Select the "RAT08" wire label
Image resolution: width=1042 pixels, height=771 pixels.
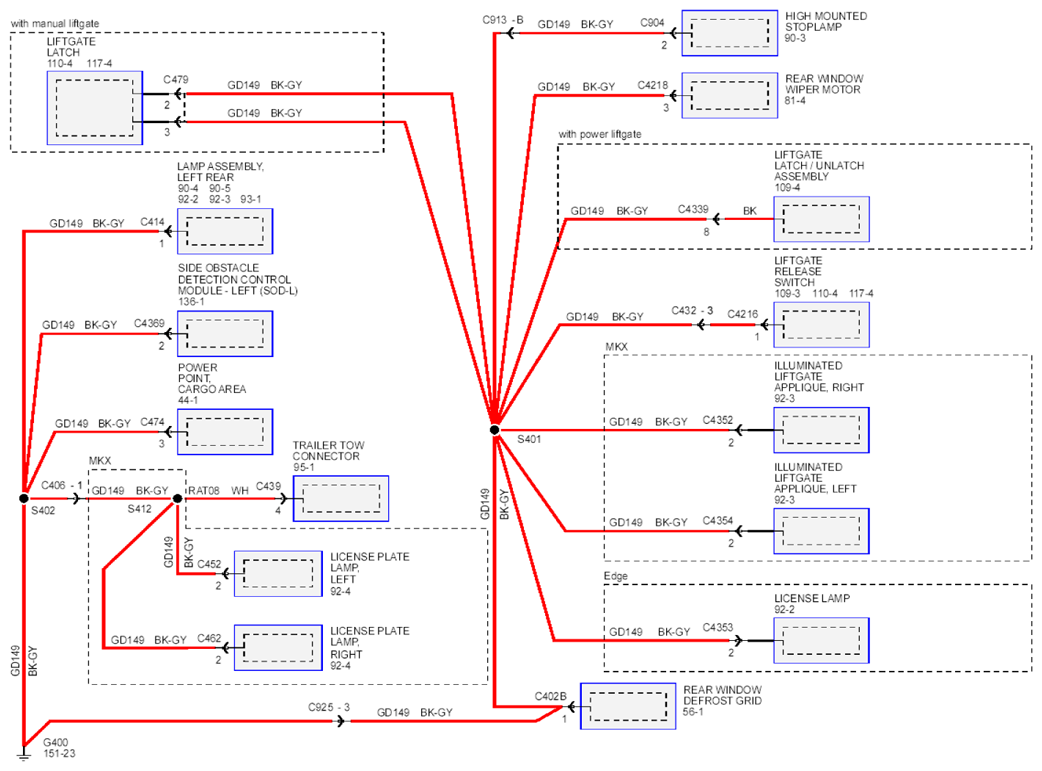pyautogui.click(x=203, y=491)
